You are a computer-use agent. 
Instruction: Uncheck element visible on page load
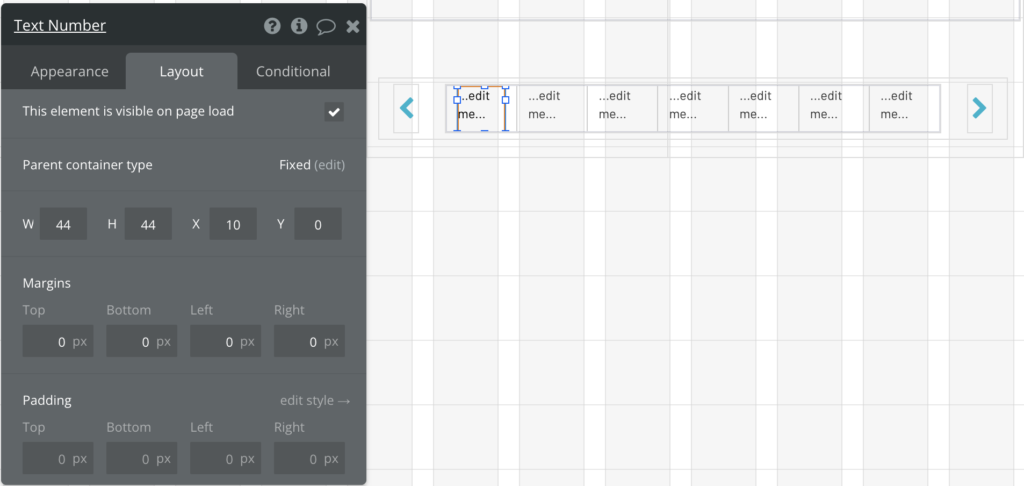coord(334,112)
